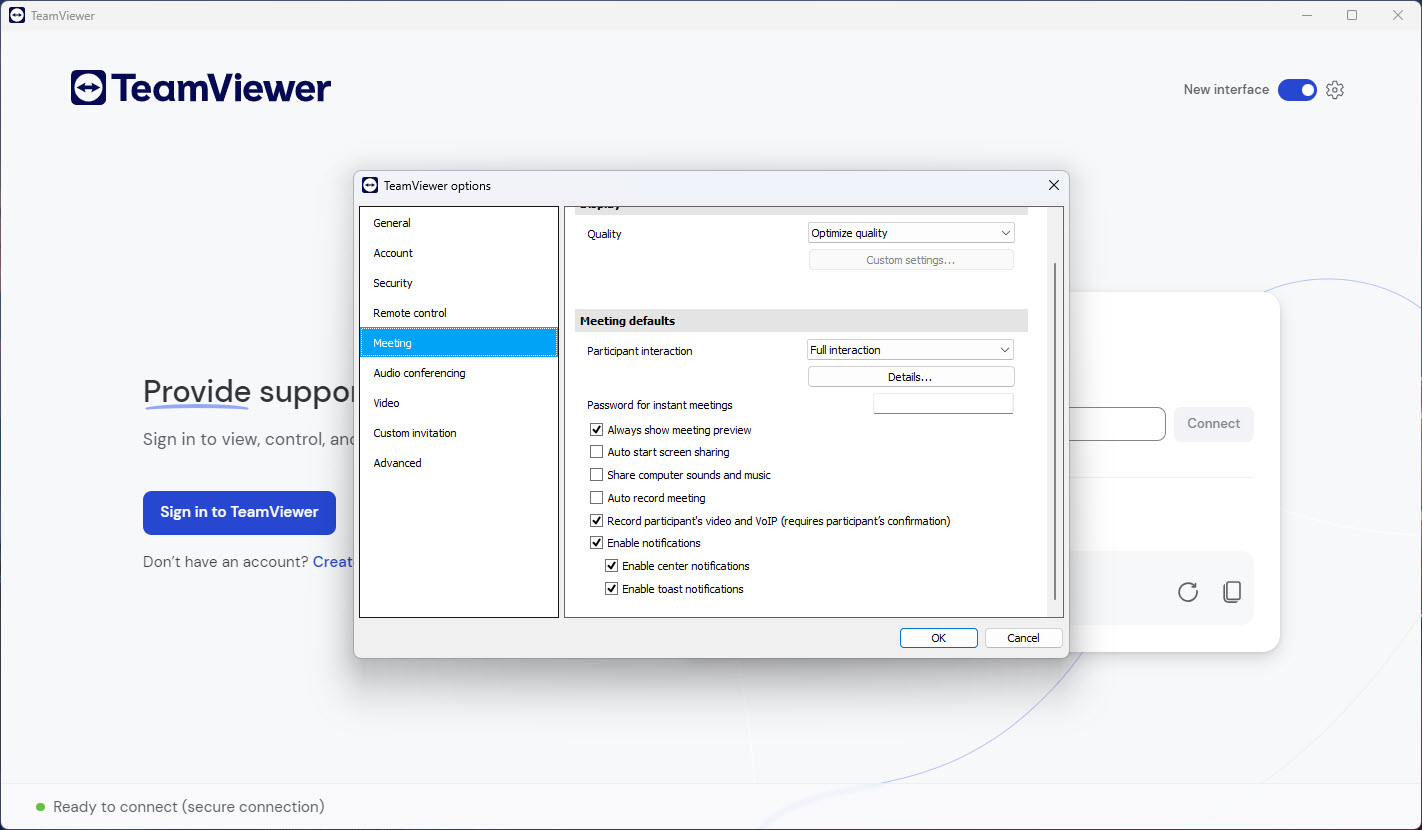Image resolution: width=1422 pixels, height=830 pixels.
Task: Open the Quality dropdown
Action: 911,233
